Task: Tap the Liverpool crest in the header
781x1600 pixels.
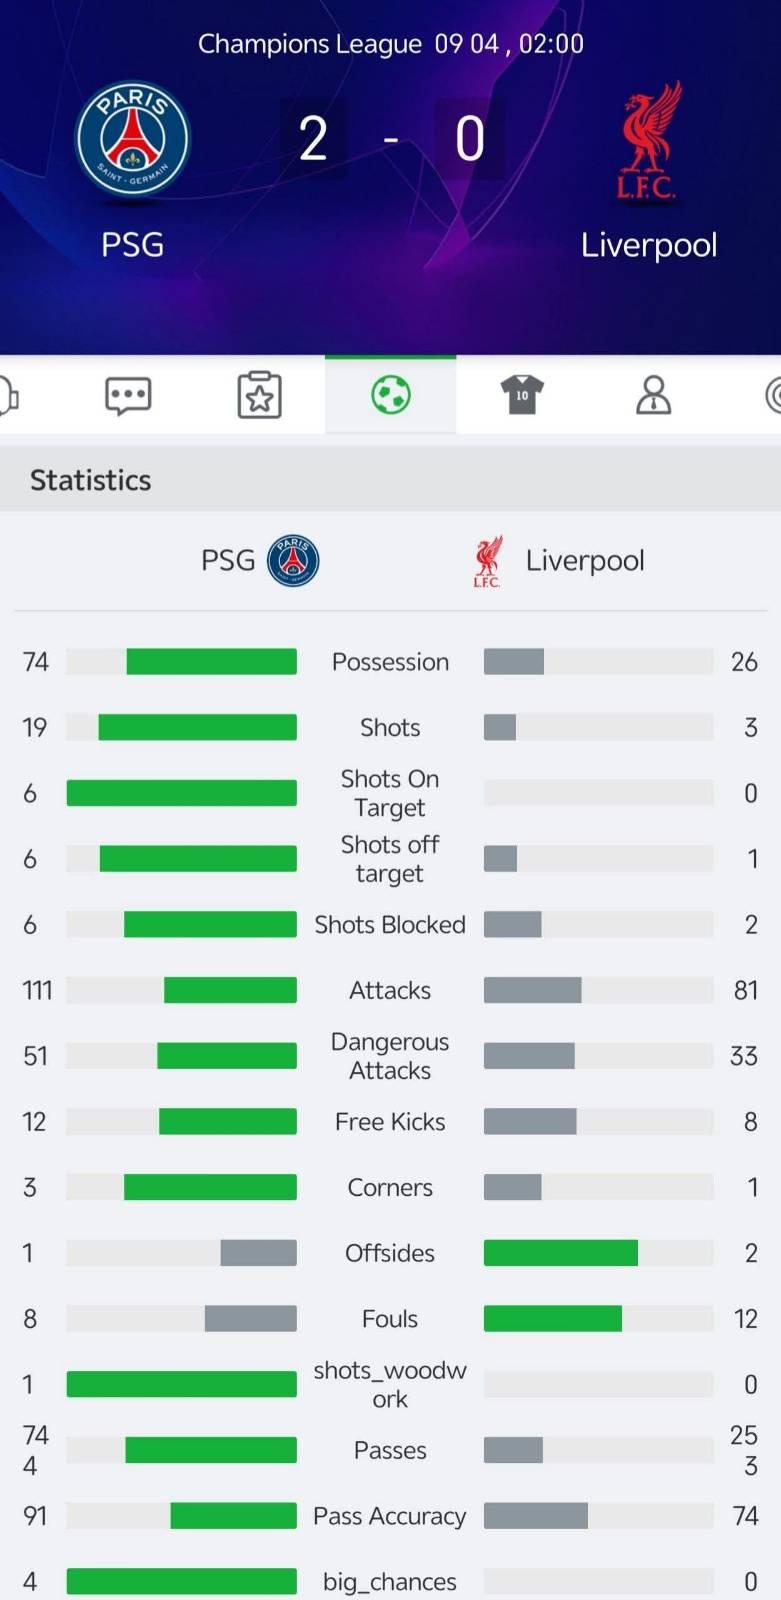Action: (648, 141)
